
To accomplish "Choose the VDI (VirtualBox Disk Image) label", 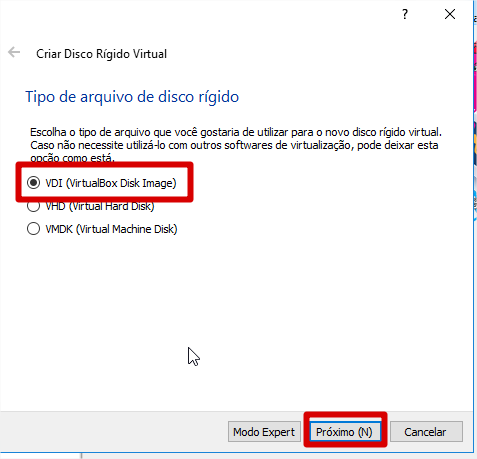I will pos(111,183).
